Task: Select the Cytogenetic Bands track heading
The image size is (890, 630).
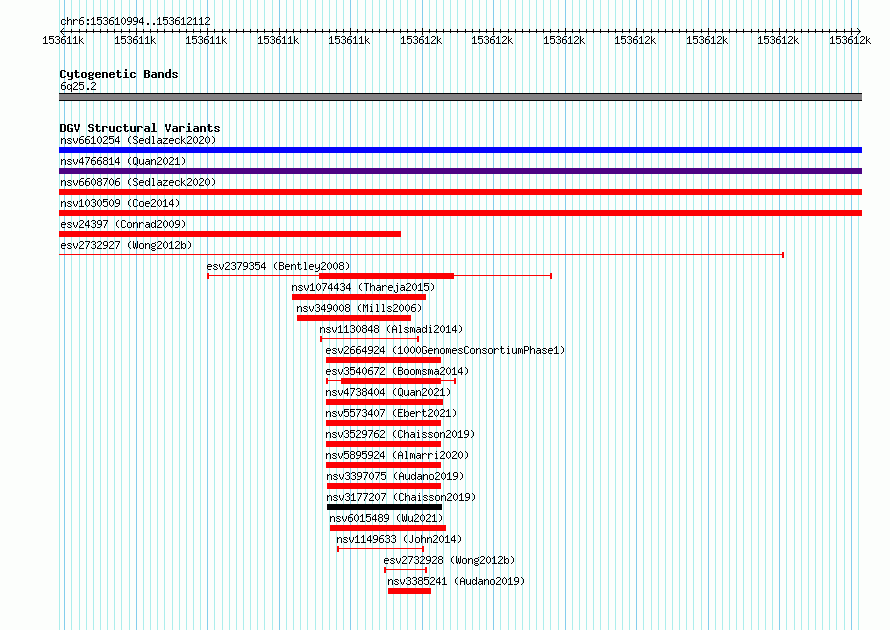Action: [119, 74]
